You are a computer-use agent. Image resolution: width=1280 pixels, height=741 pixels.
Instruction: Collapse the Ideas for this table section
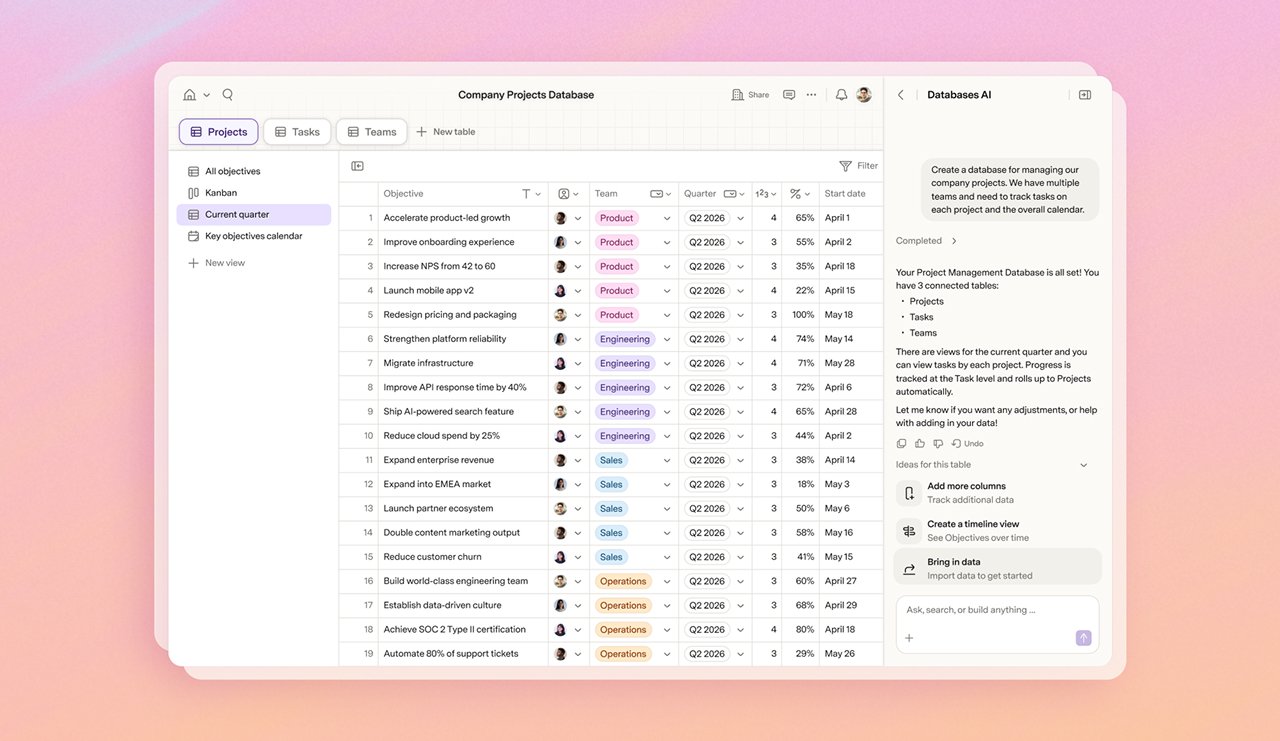click(x=1084, y=465)
